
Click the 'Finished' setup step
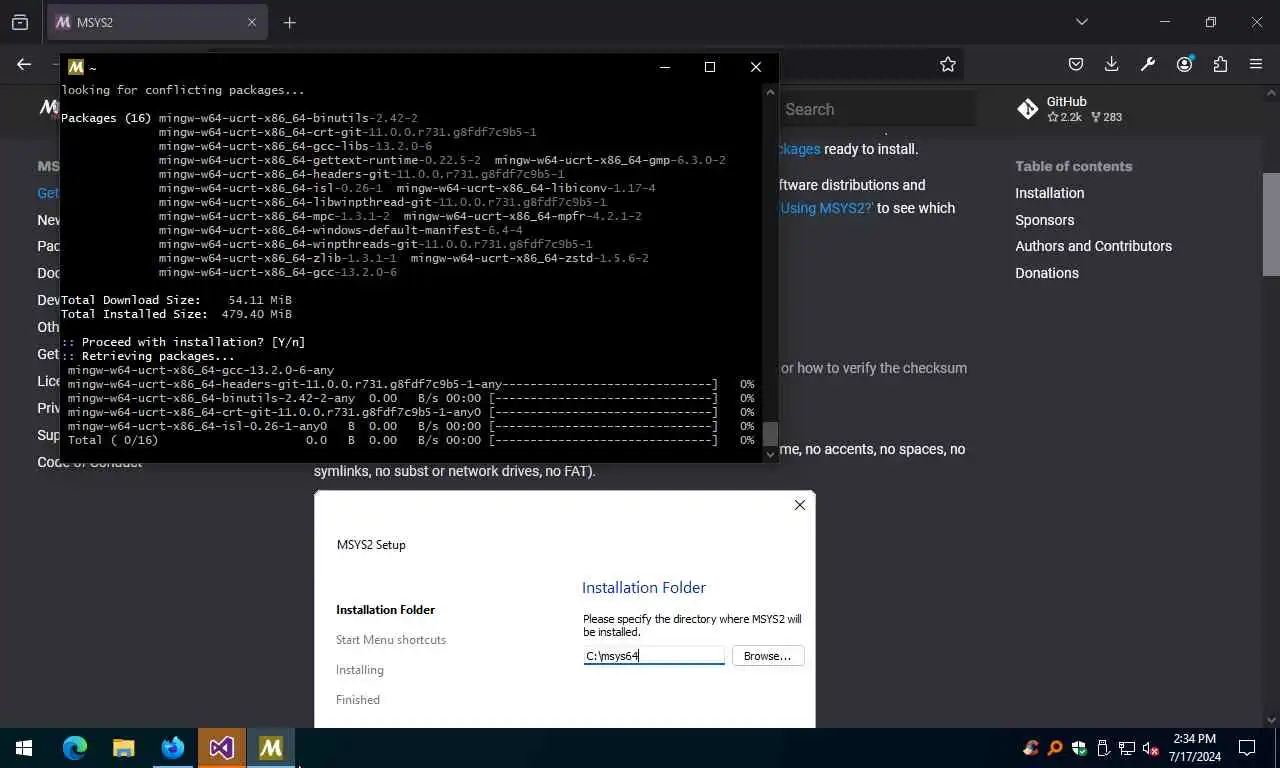(x=358, y=700)
